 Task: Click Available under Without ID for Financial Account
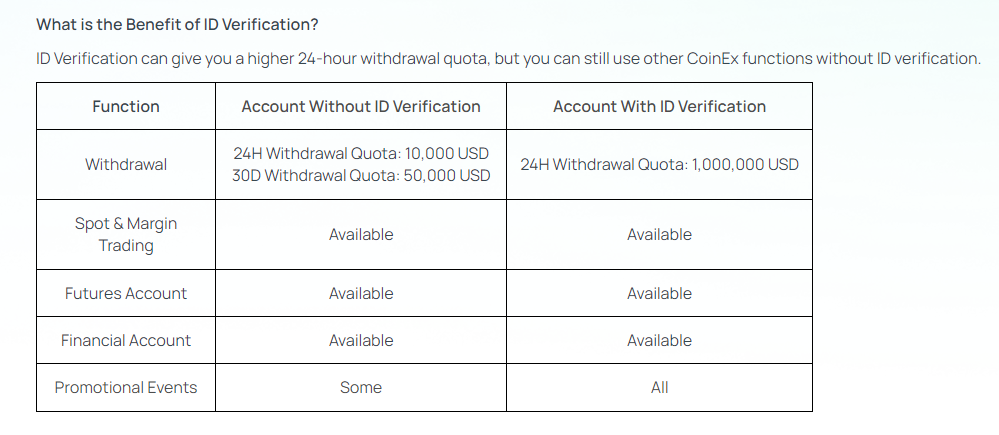coord(361,341)
